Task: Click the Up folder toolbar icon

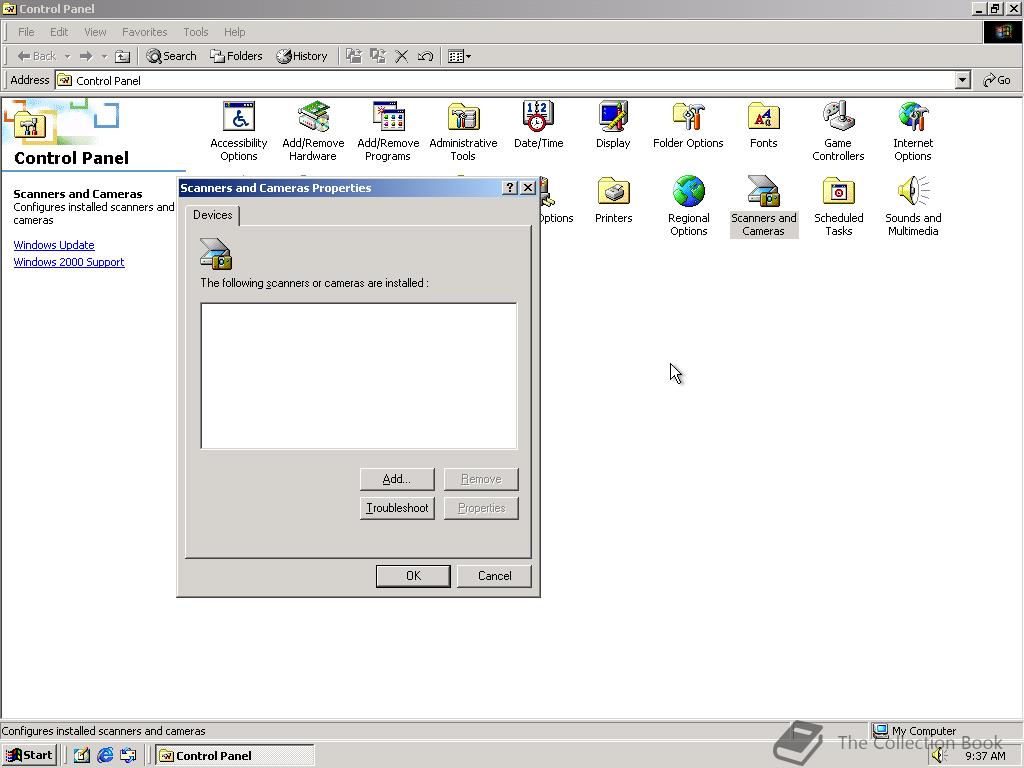Action: pos(122,56)
